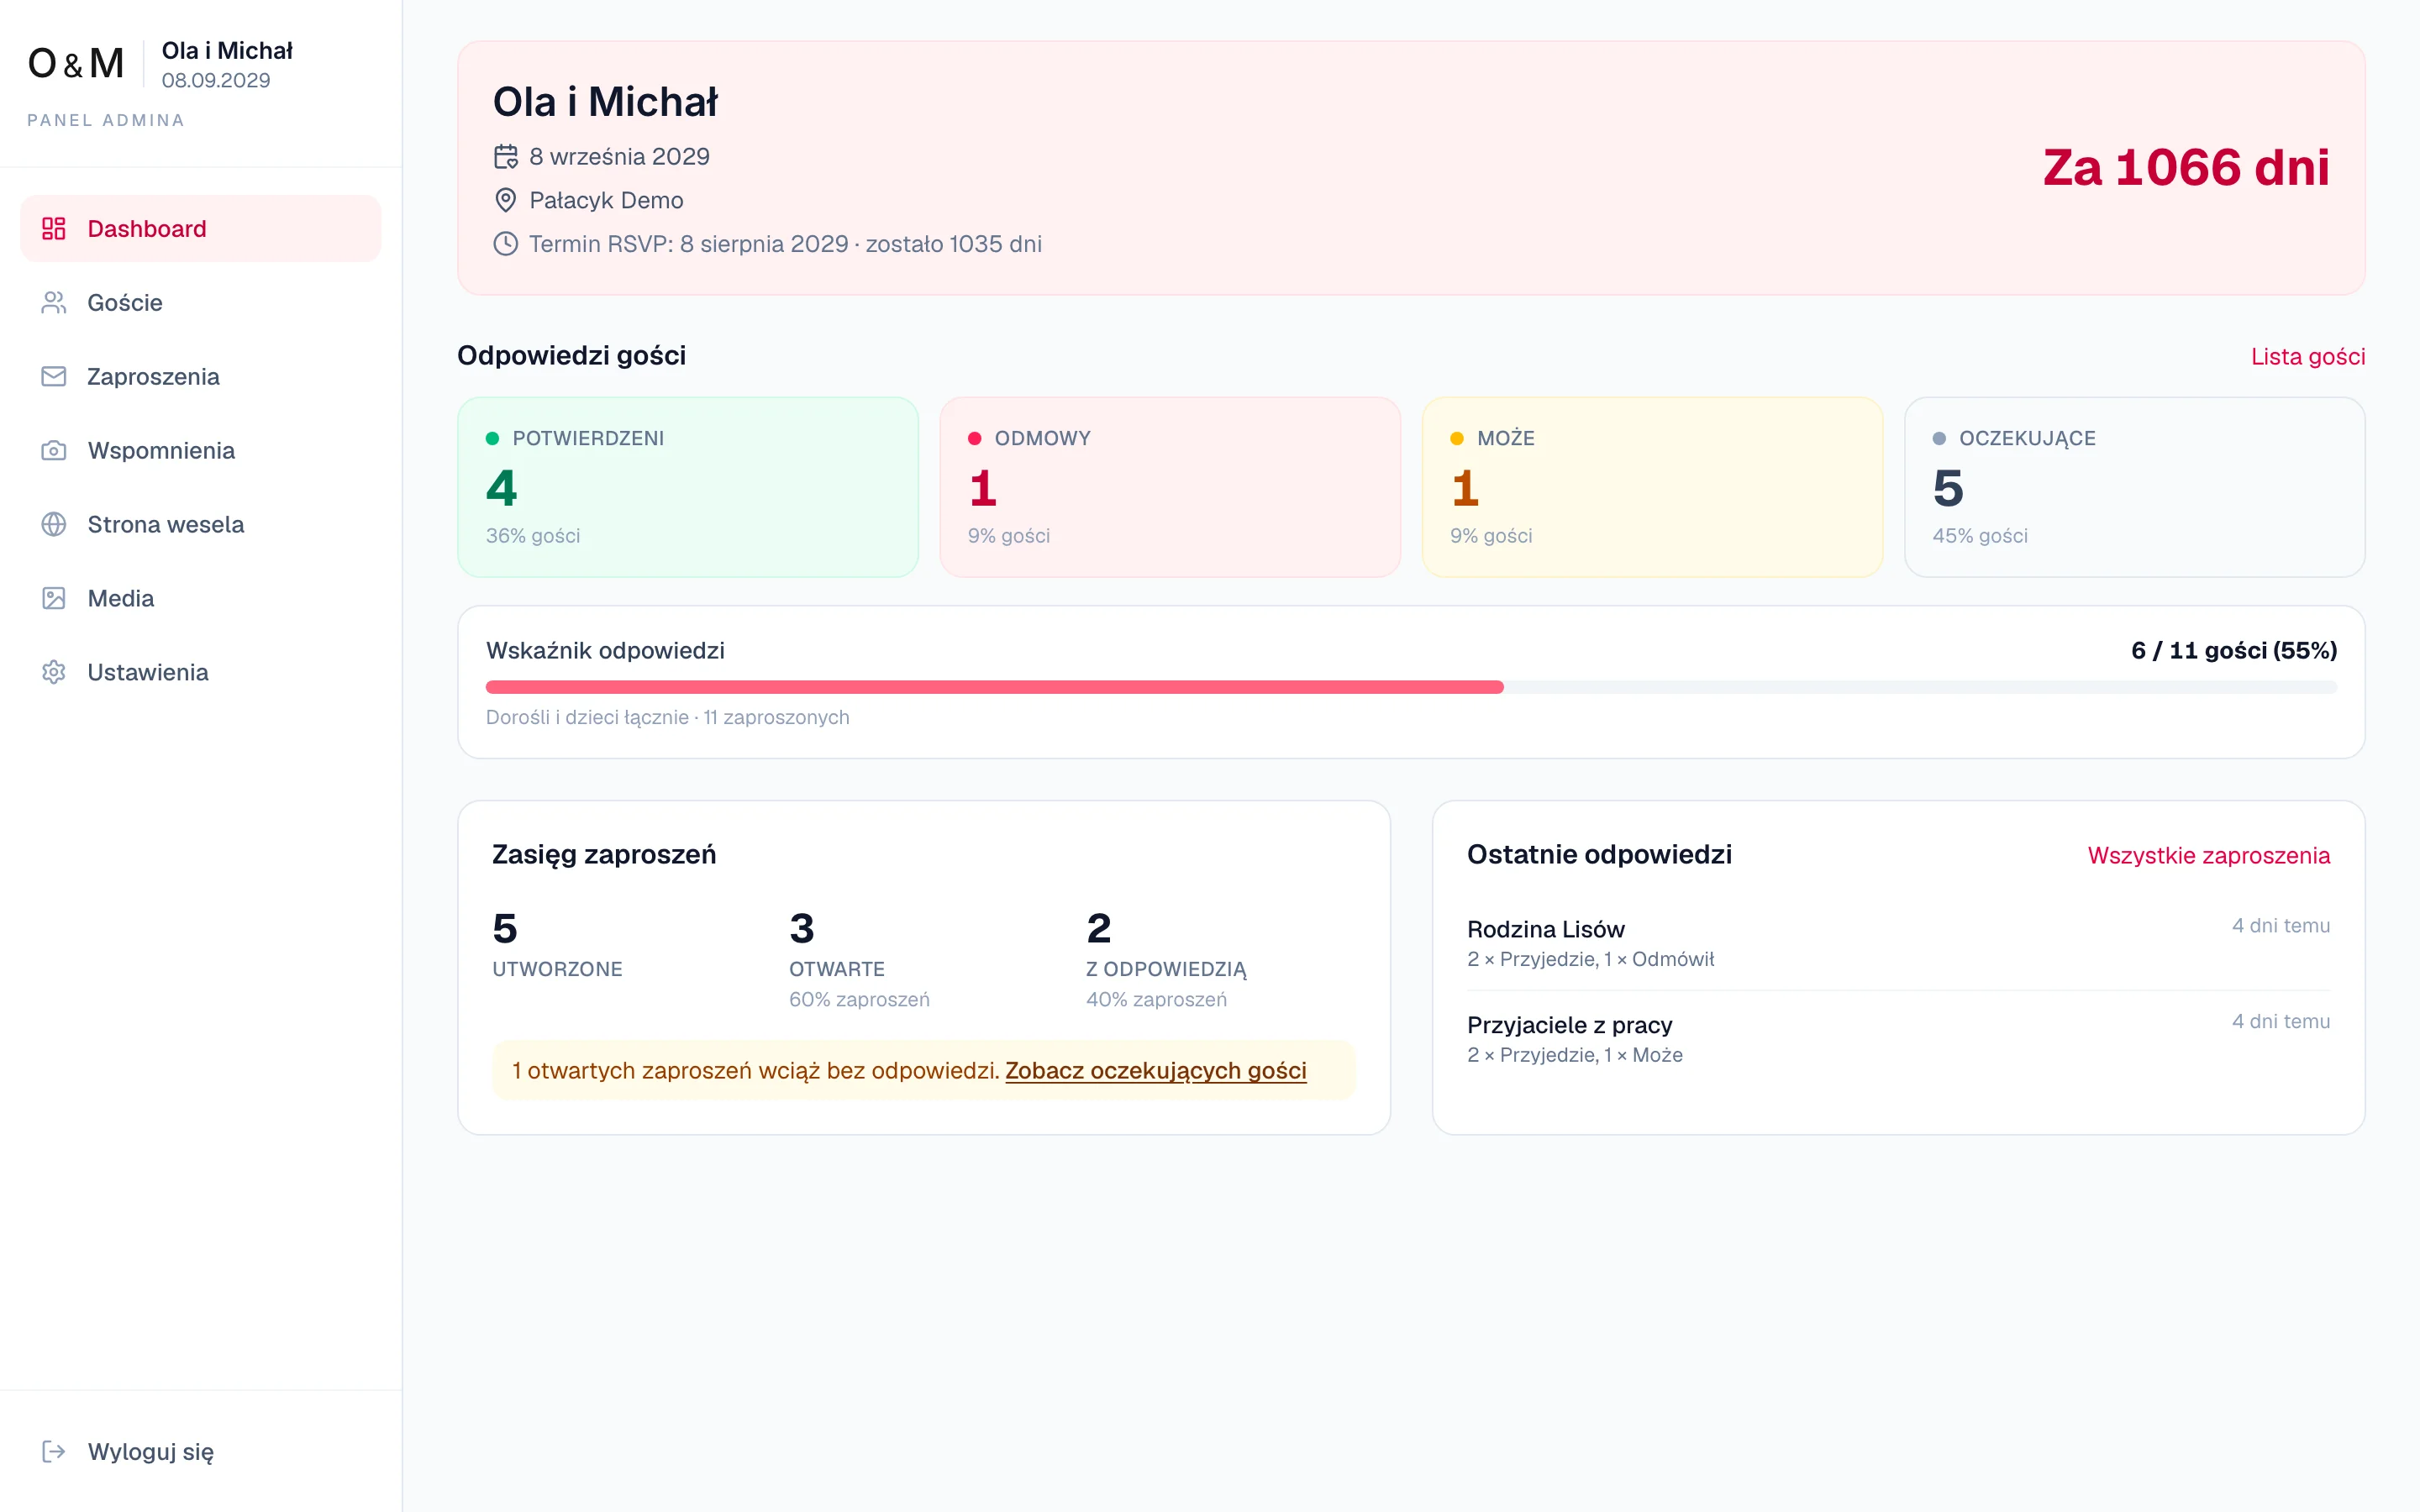Click the Otwarte count of 3
Screen dimensions: 2420x1512
coord(802,929)
